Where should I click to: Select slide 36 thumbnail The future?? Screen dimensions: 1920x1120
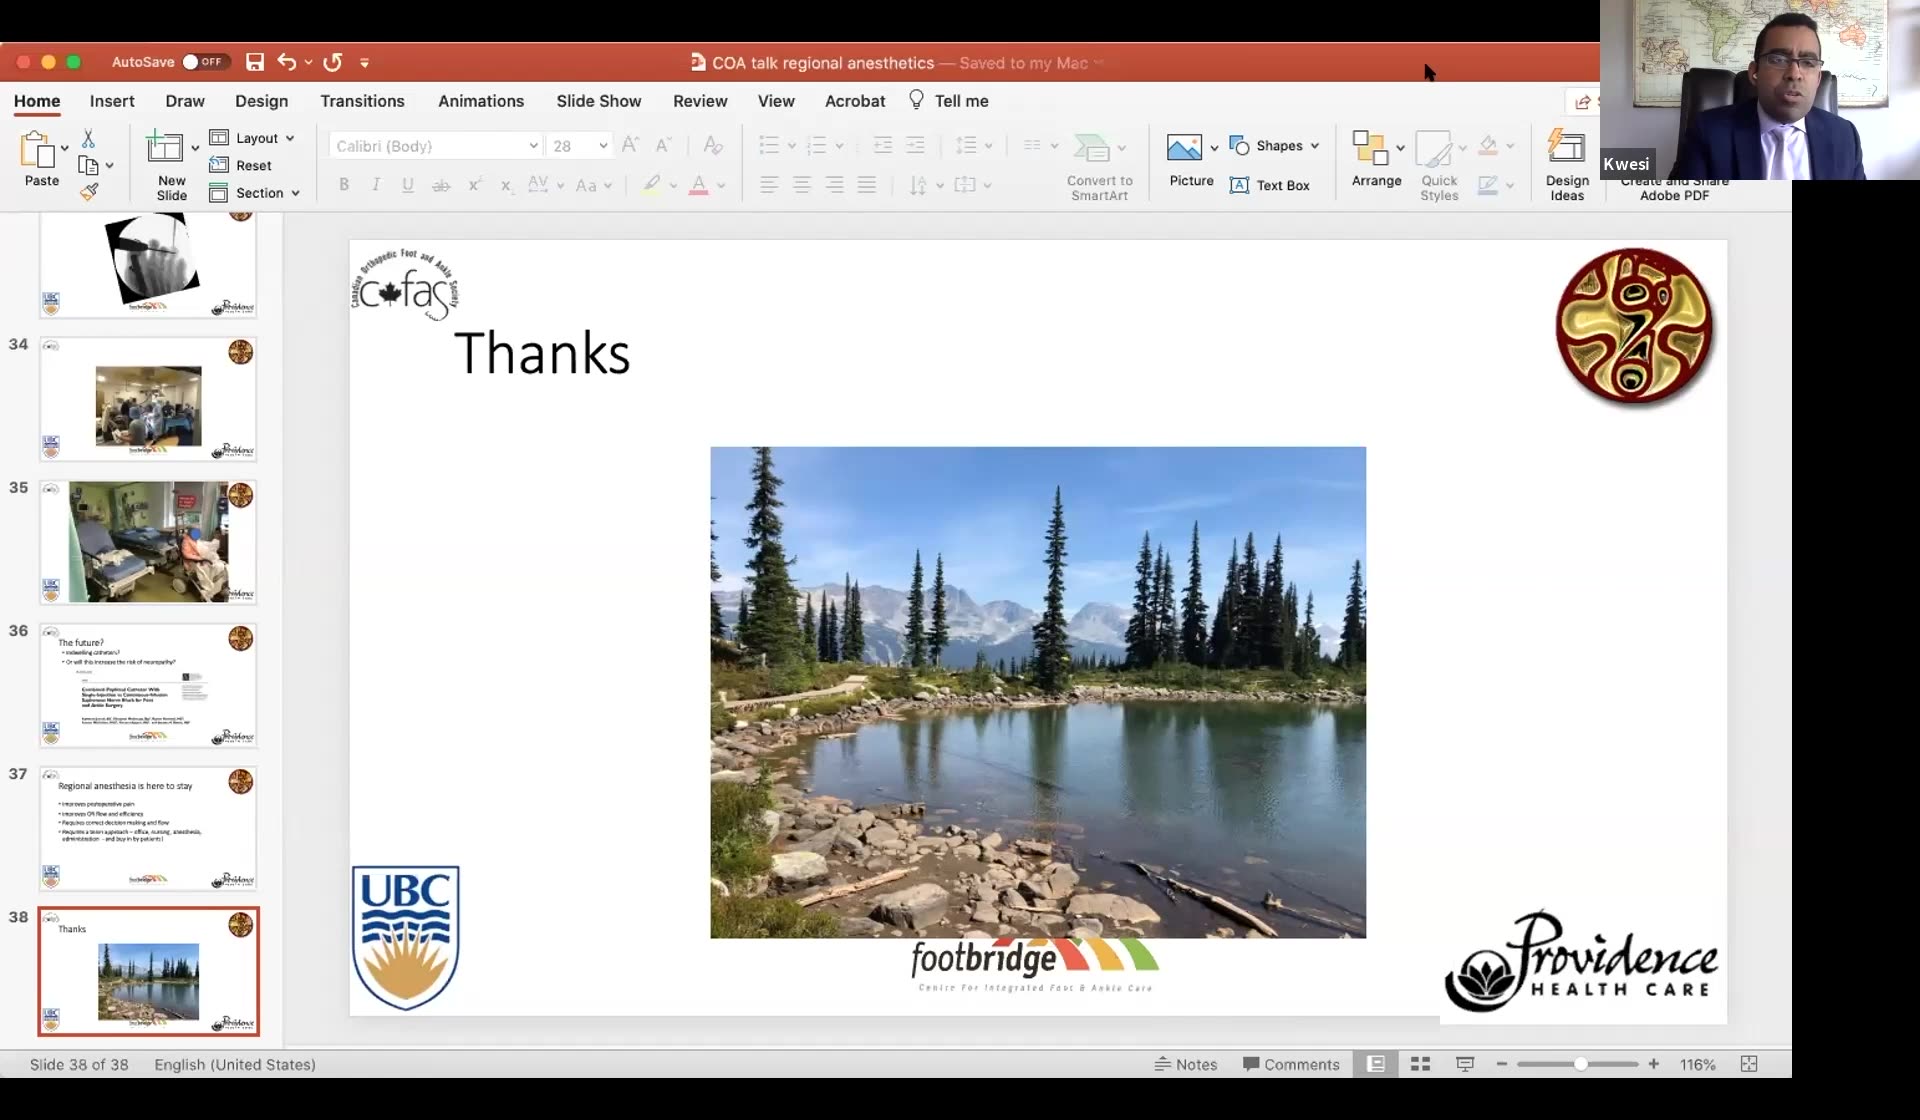tap(148, 686)
